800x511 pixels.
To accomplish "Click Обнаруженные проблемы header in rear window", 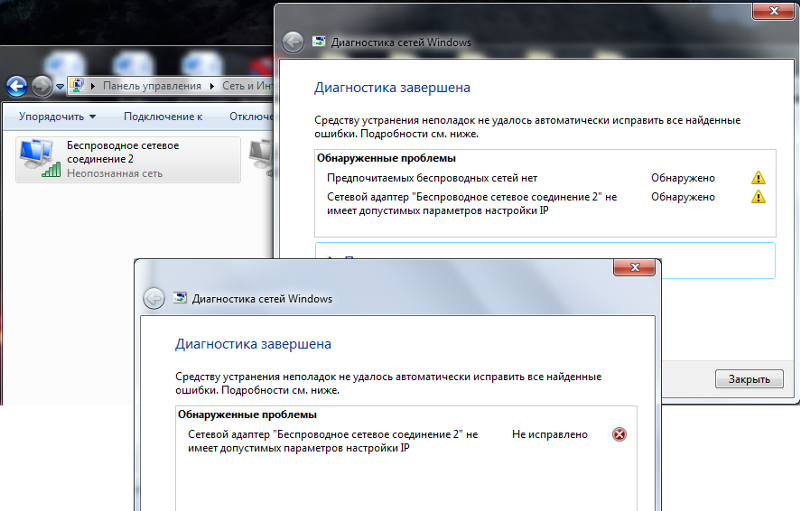I will point(386,158).
